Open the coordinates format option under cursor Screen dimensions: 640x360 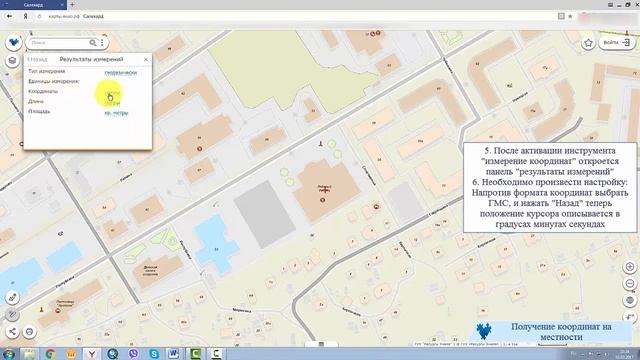point(113,93)
